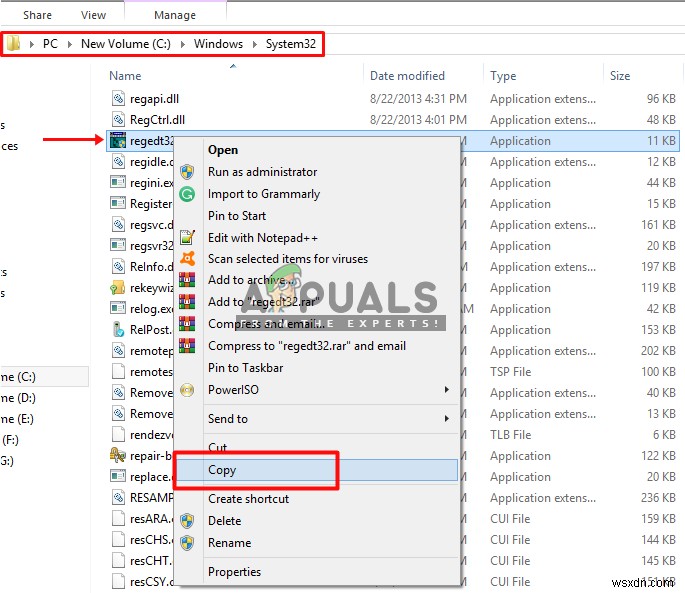Click the repair-b file icon

point(118,455)
